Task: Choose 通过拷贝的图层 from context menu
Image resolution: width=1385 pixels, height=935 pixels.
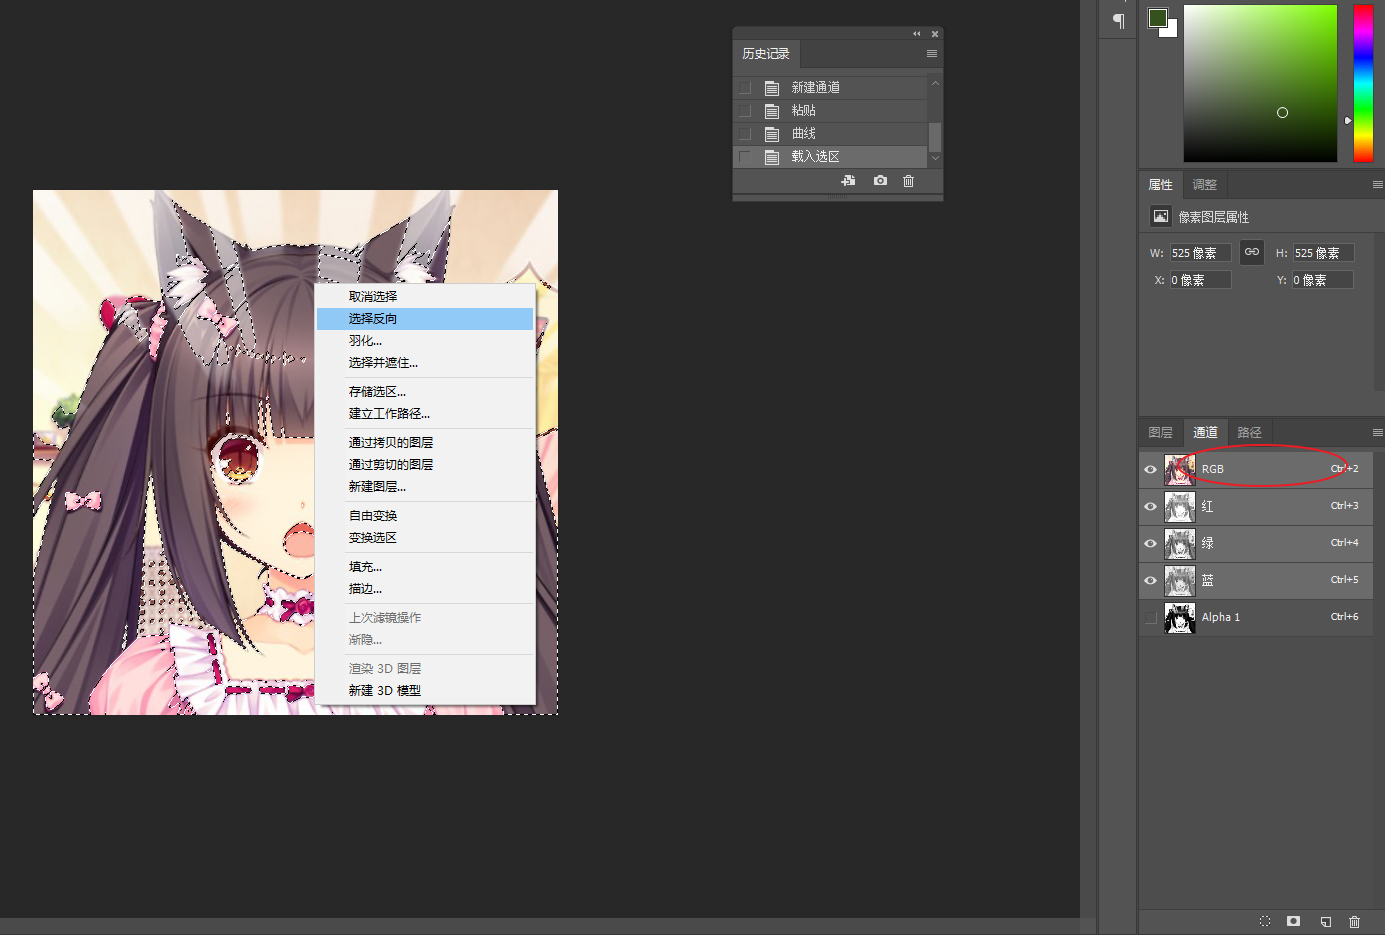Action: click(x=425, y=442)
